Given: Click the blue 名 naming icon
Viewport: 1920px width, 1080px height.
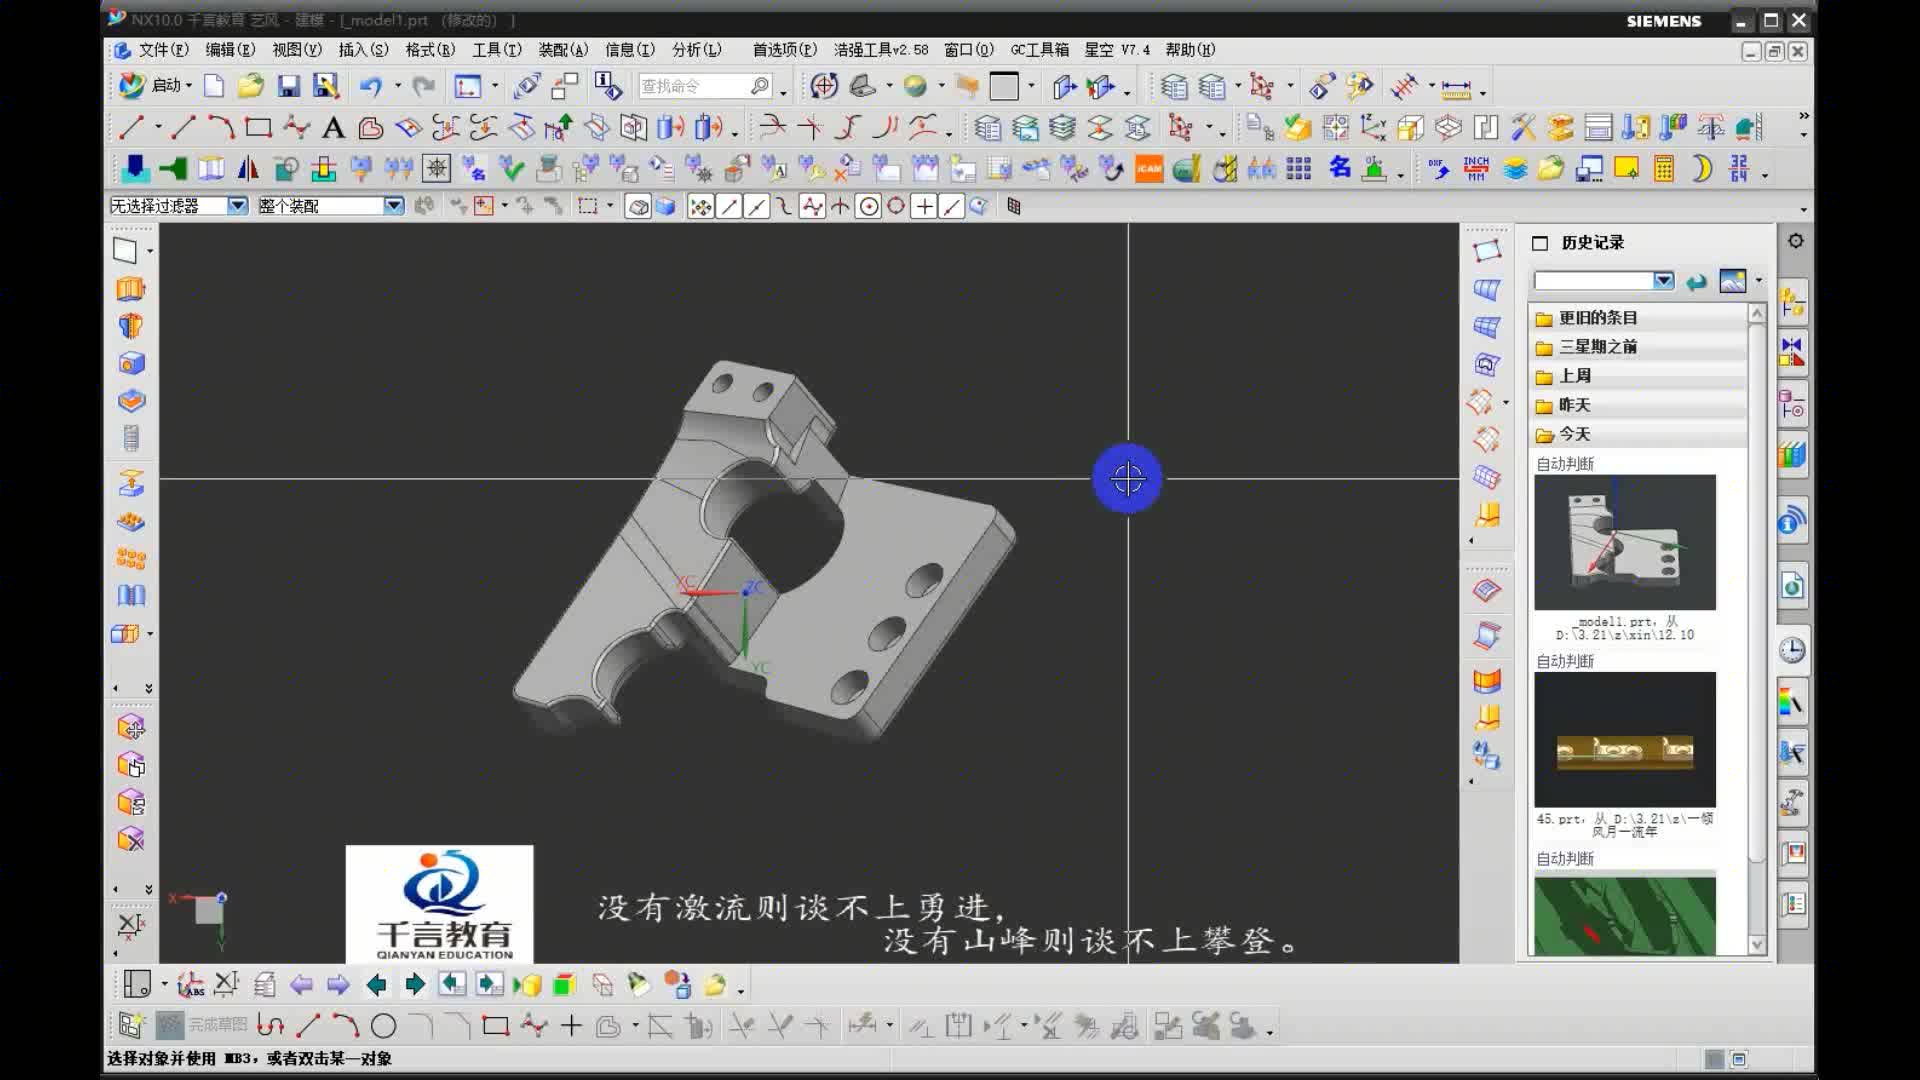Looking at the screenshot, I should [x=1340, y=168].
